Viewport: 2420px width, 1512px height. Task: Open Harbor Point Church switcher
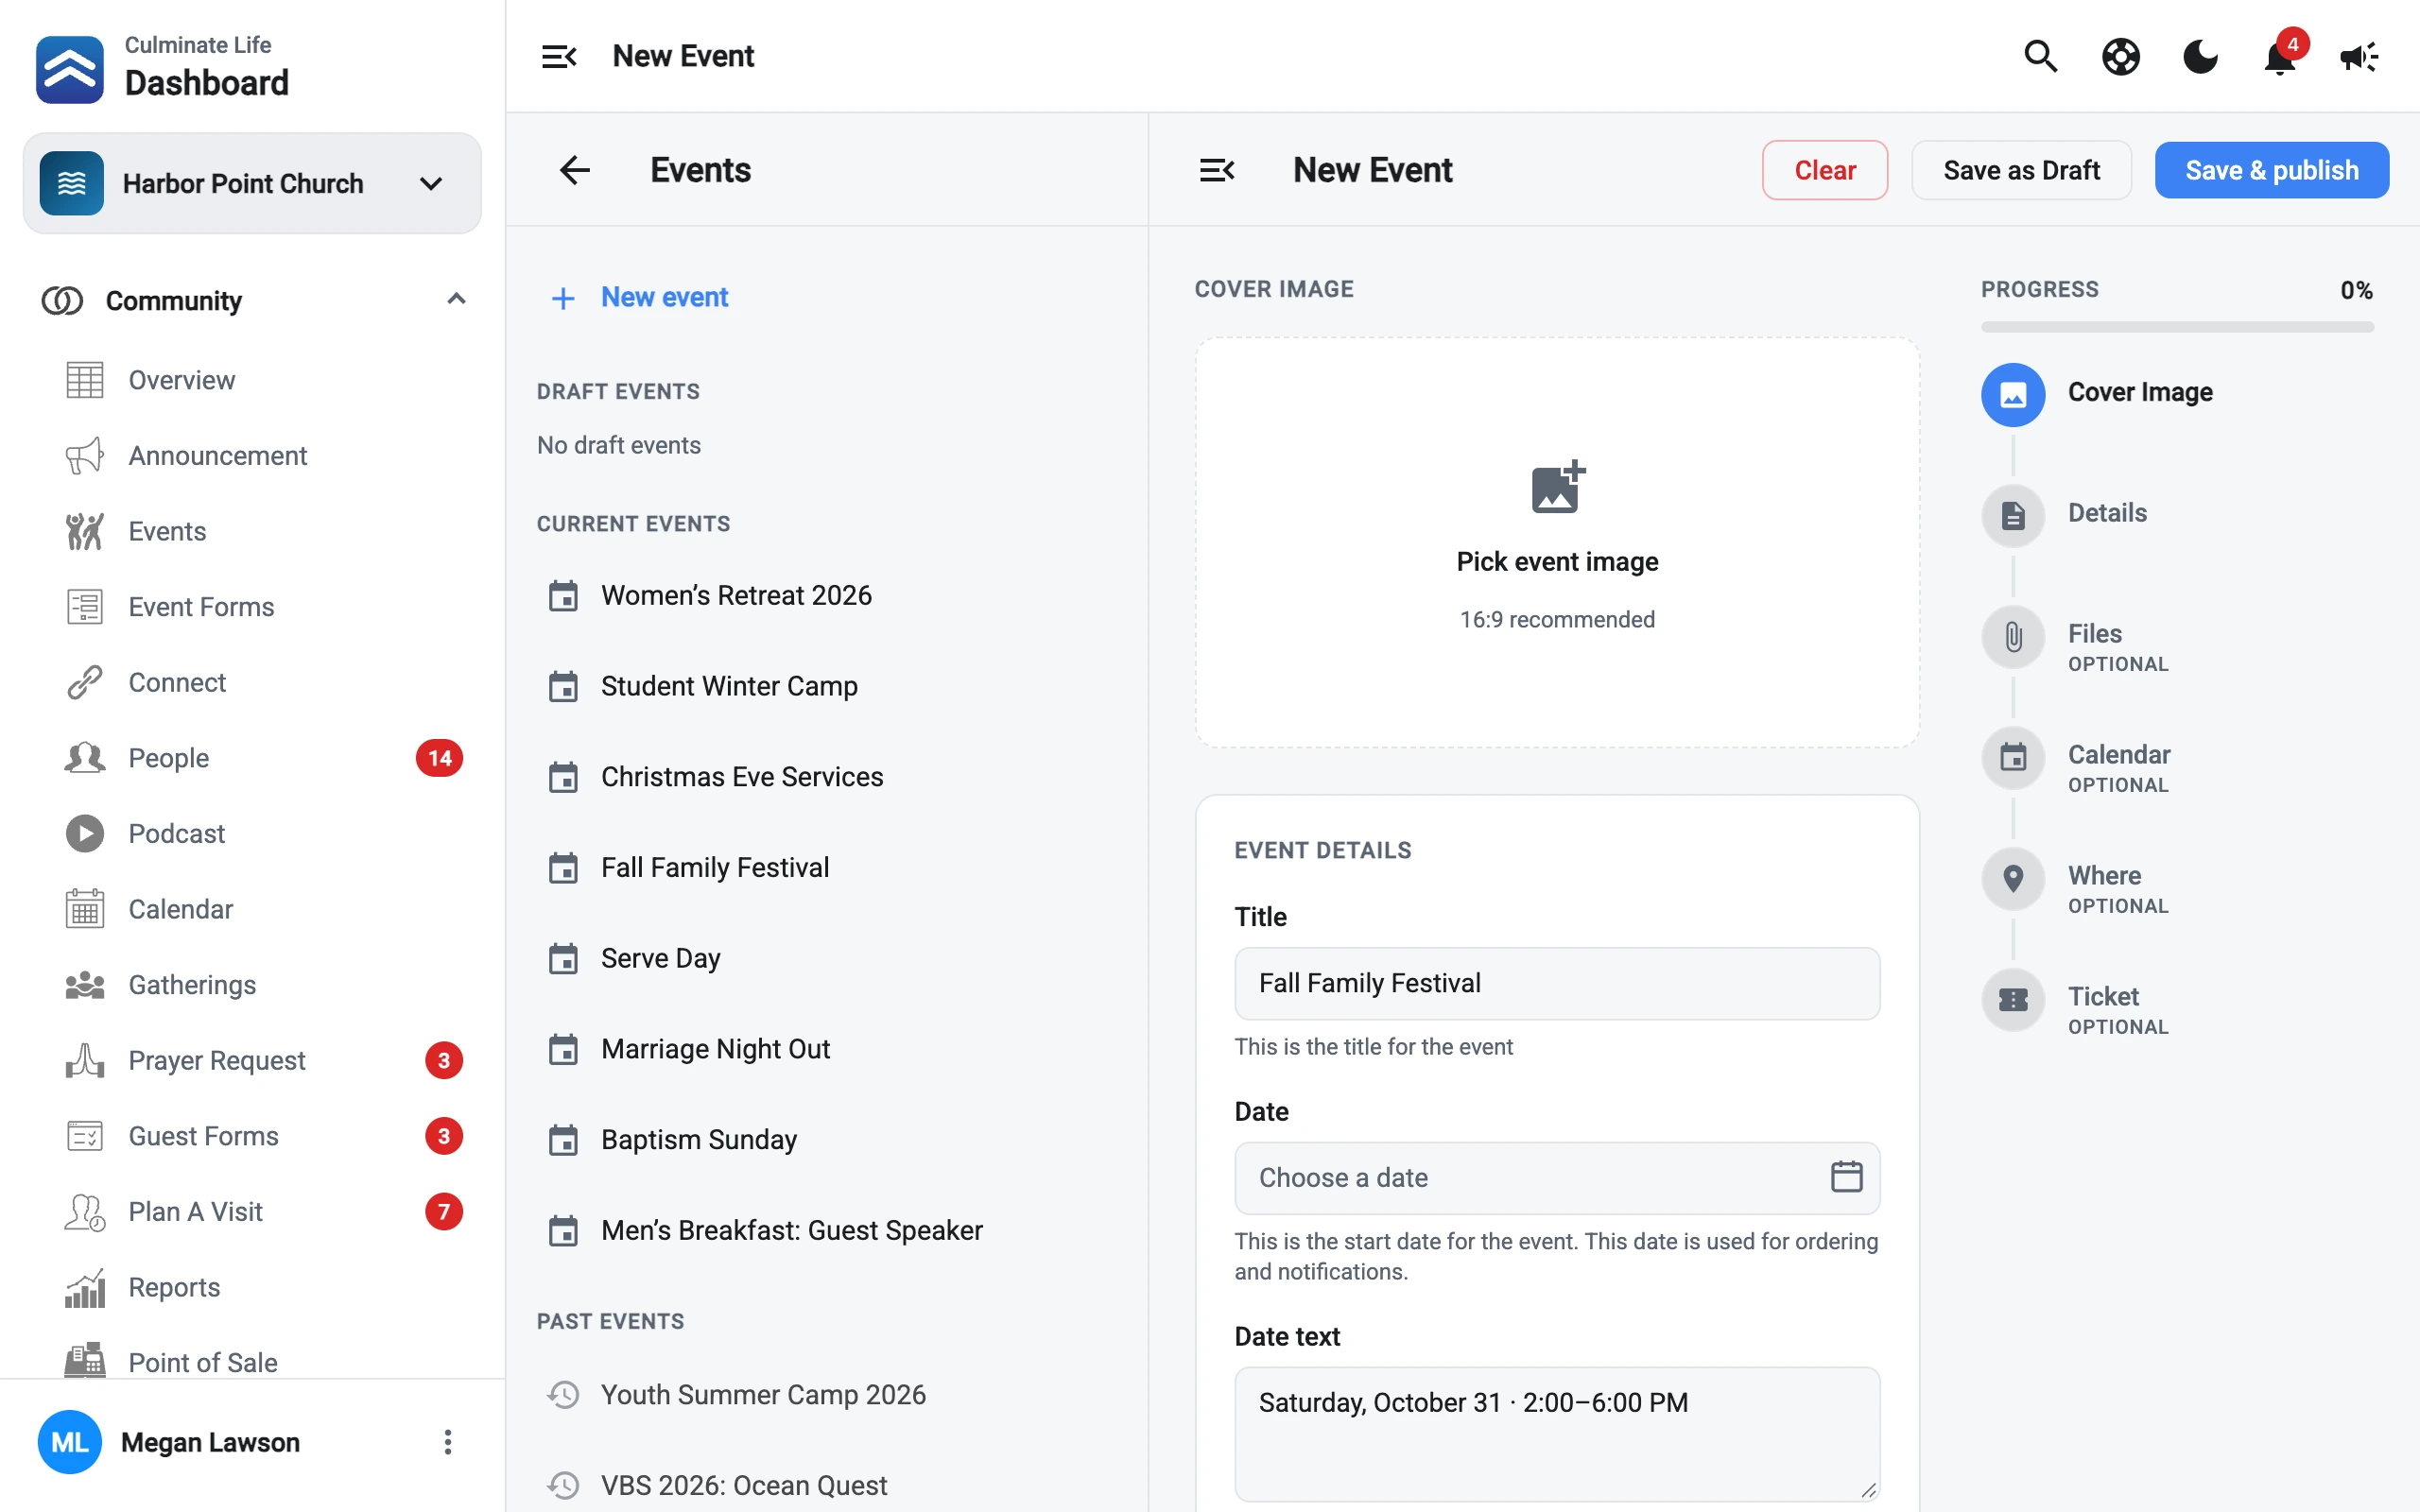[252, 183]
